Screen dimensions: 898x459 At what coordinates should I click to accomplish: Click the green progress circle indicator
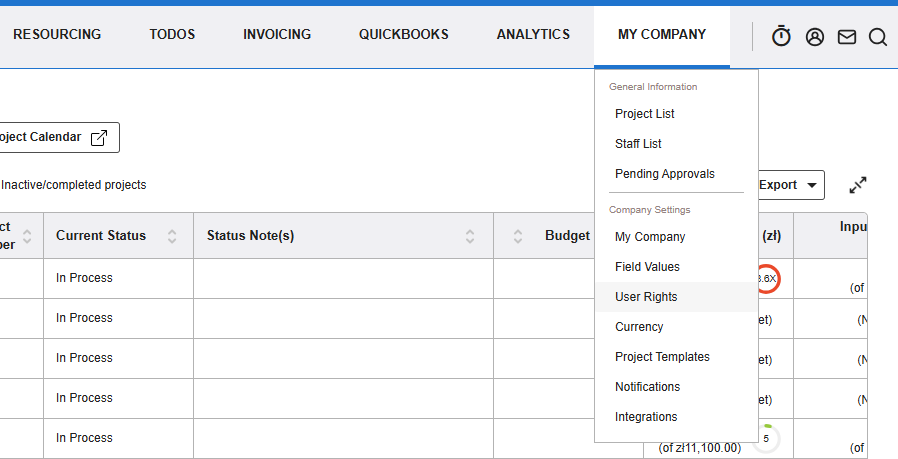(x=766, y=438)
